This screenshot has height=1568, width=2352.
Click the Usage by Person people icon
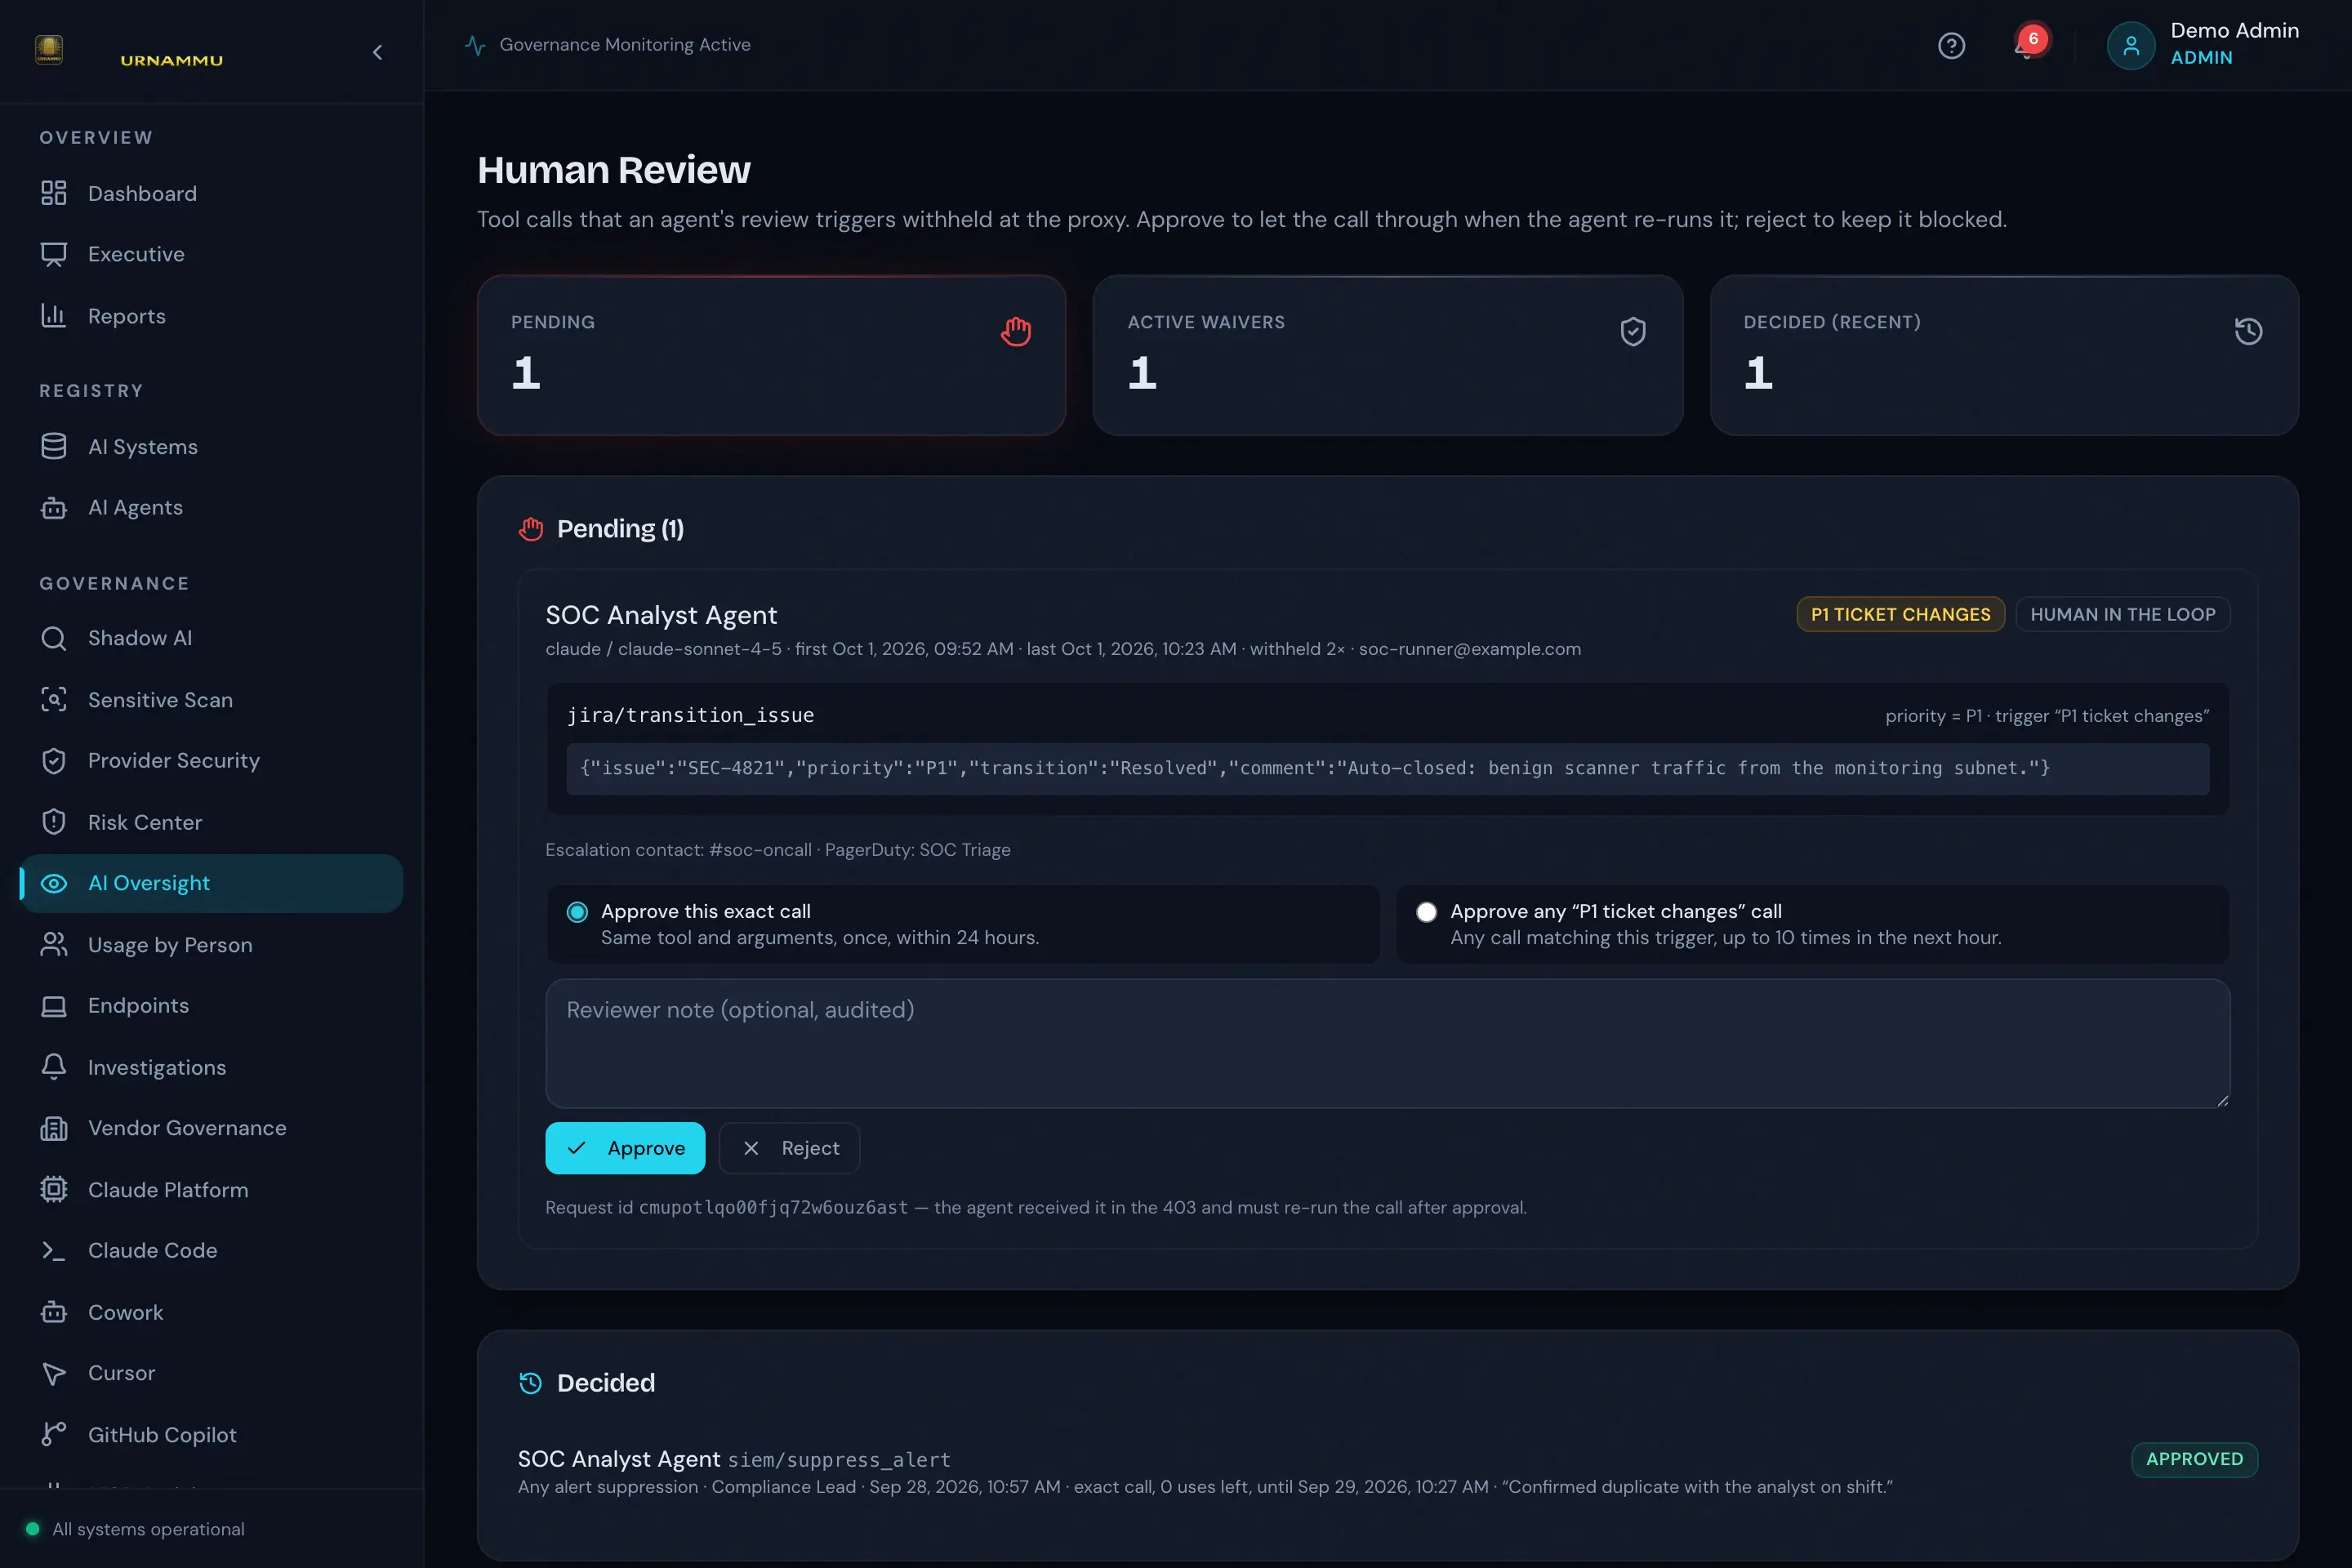[x=54, y=945]
